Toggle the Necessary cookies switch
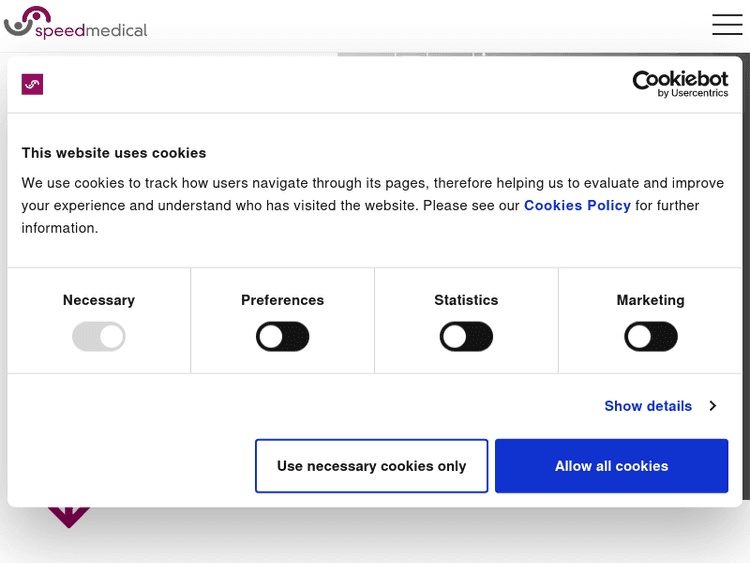750x563 pixels. [98, 336]
